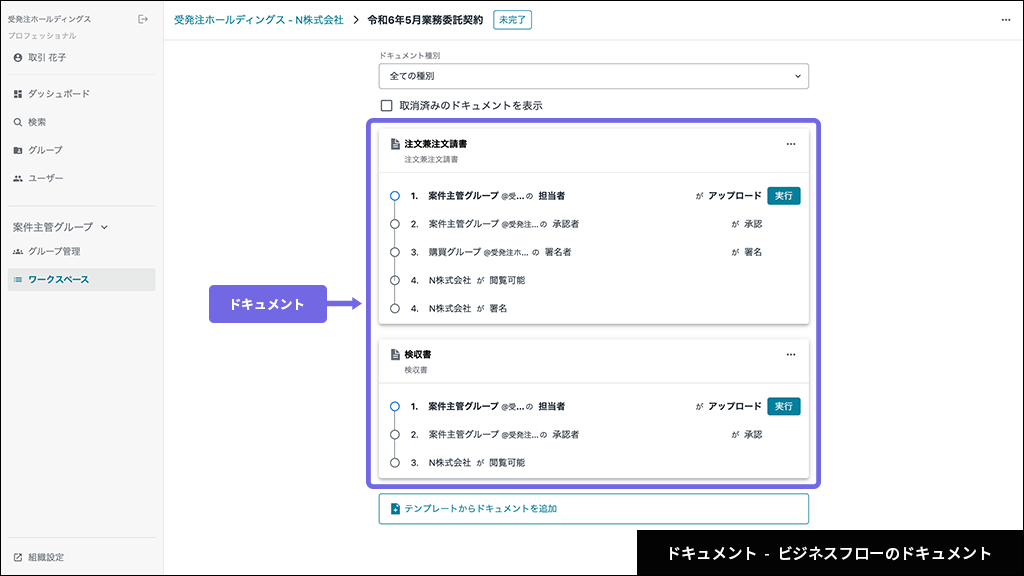
Task: Click the add-document icon in the template button
Action: pos(395,509)
